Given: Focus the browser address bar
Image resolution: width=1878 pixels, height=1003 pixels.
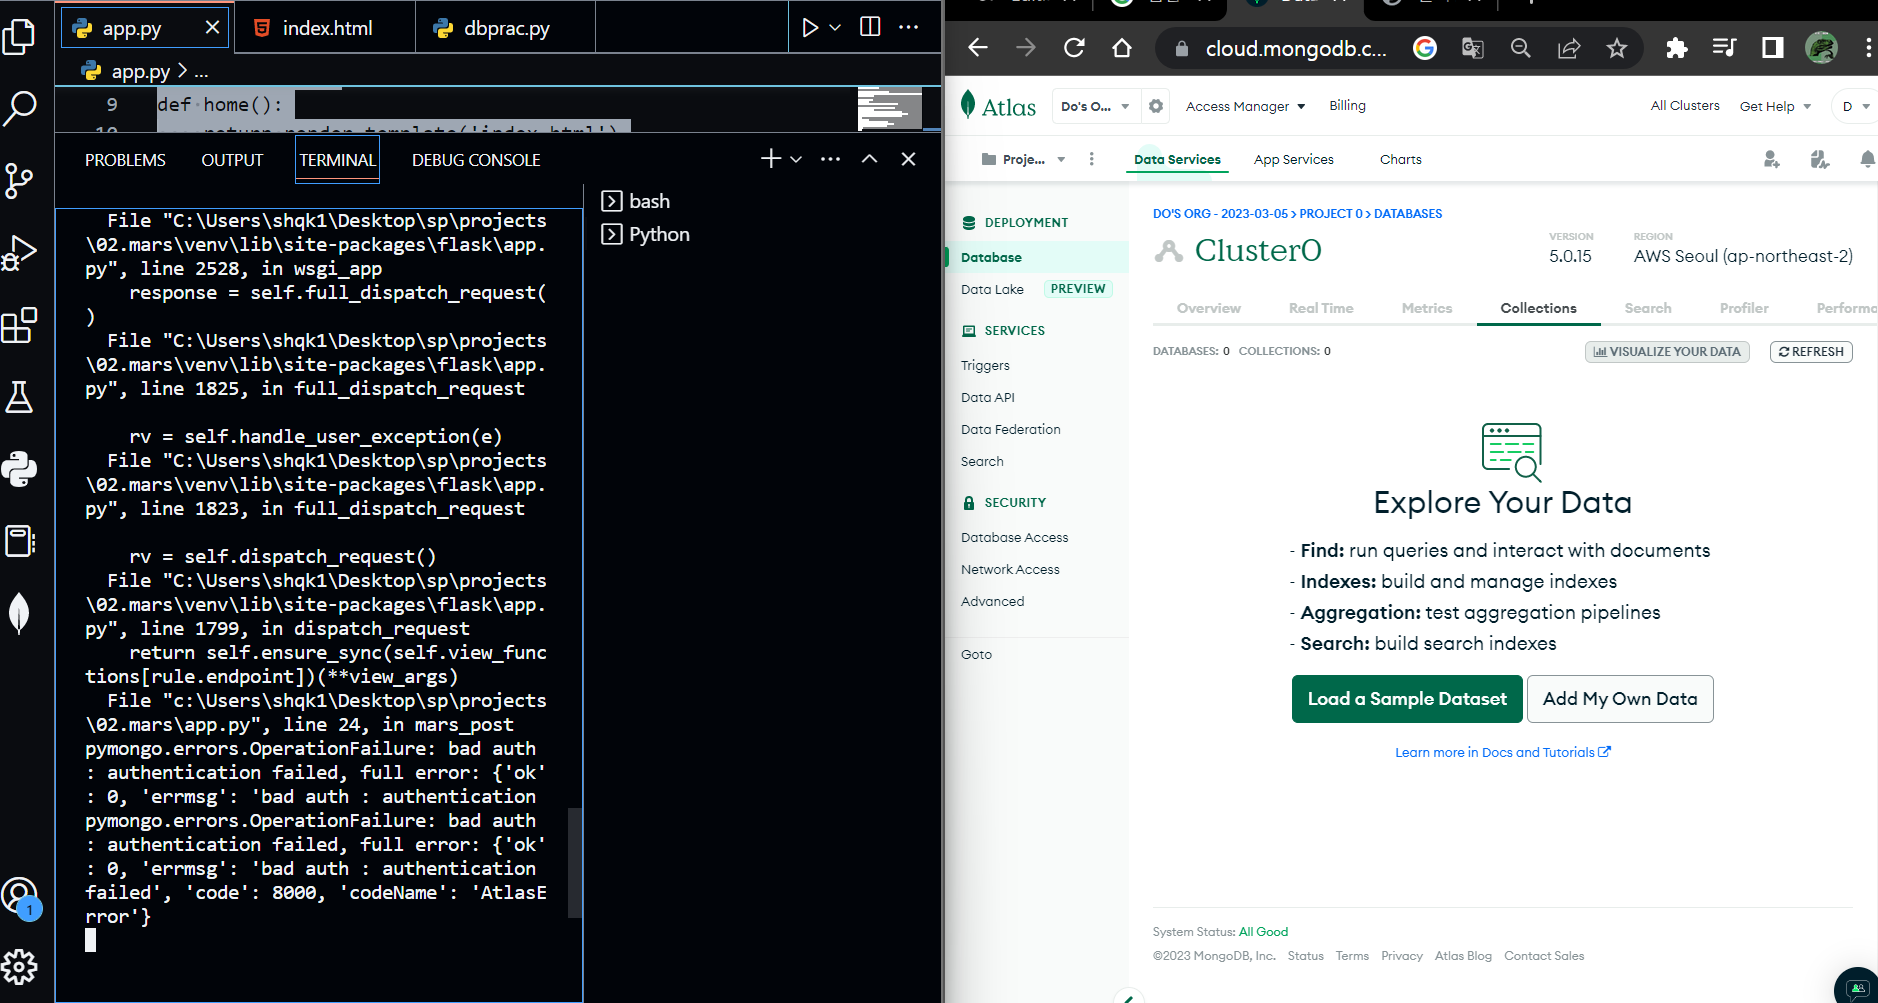Looking at the screenshot, I should pos(1295,48).
